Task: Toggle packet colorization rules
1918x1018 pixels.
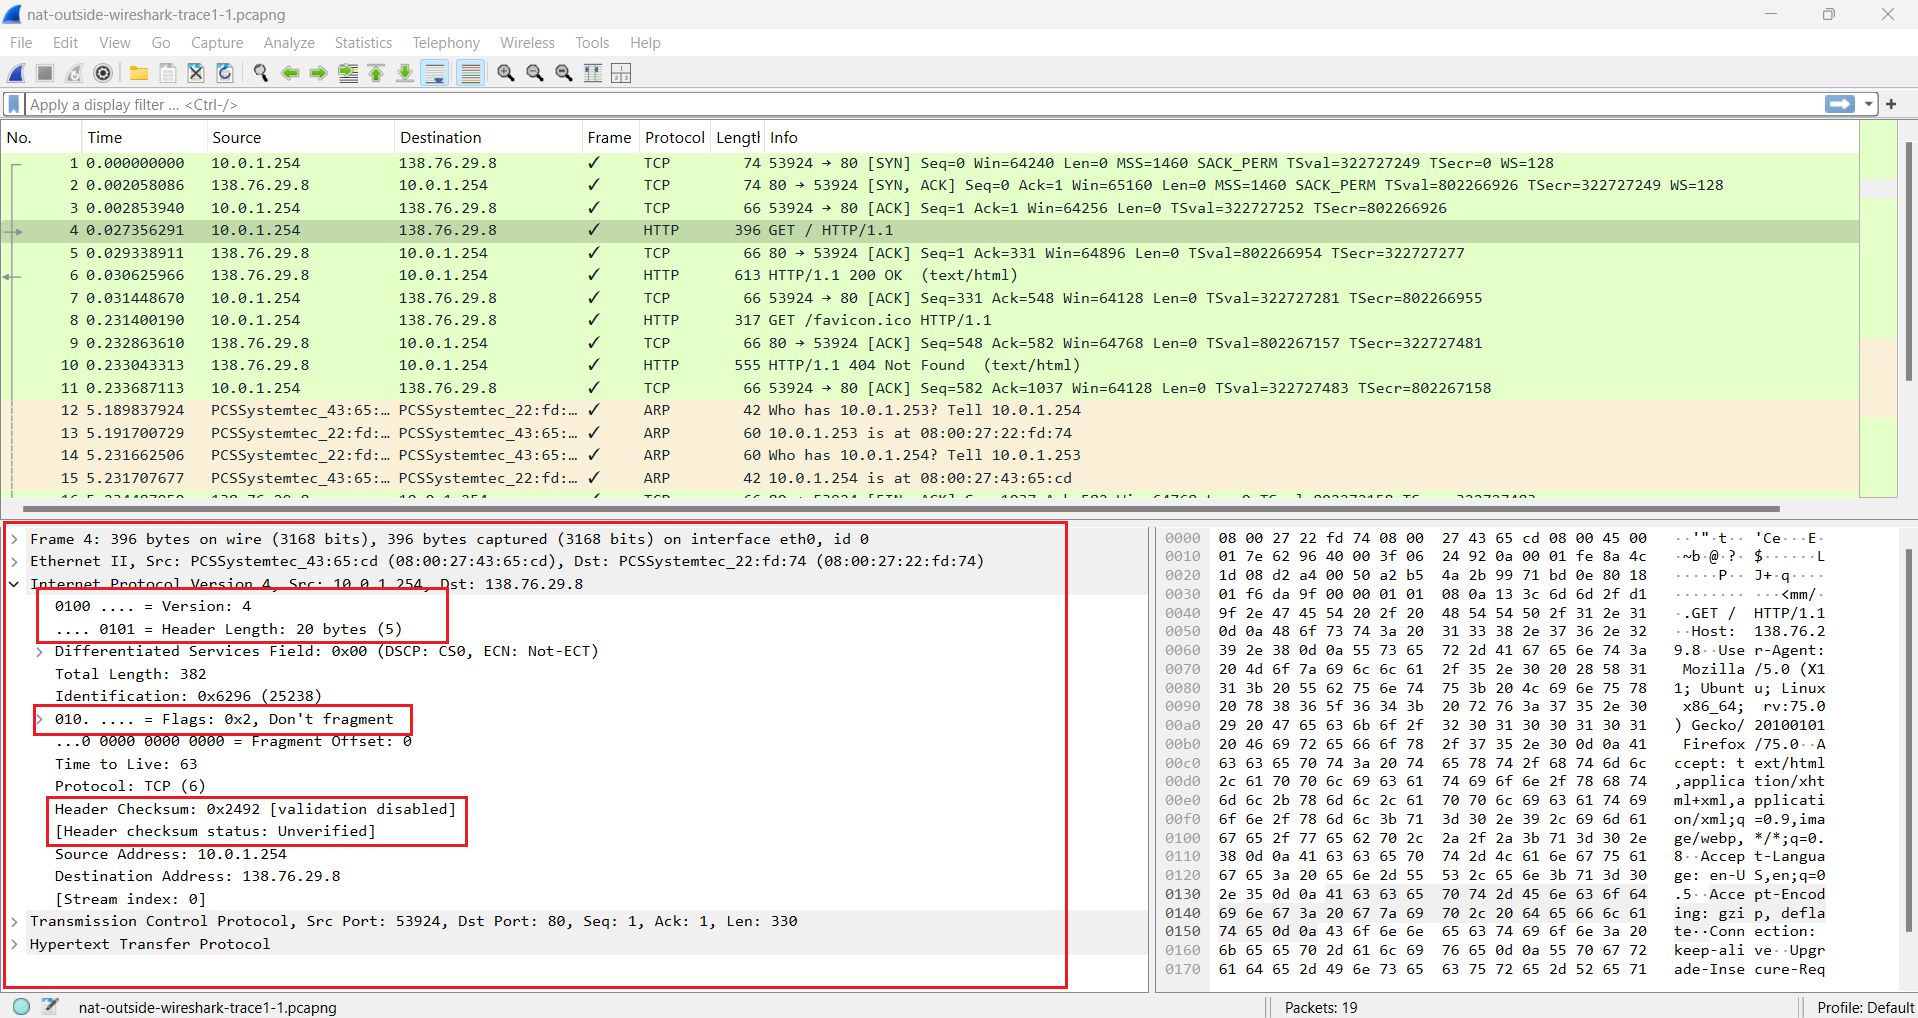Action: [470, 73]
